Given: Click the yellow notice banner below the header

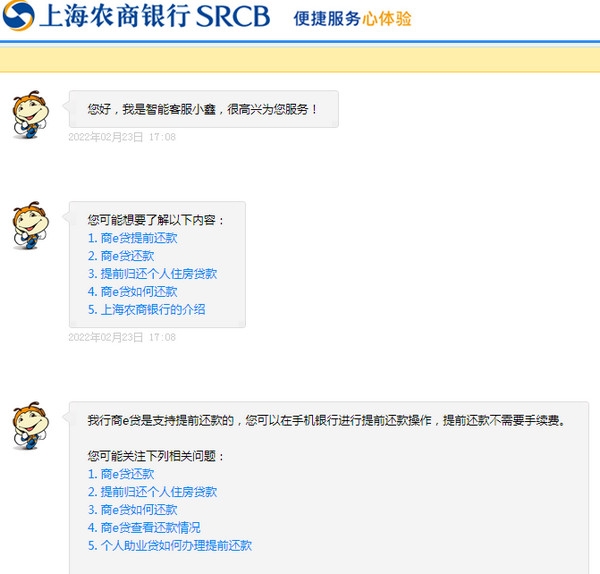Looking at the screenshot, I should [300, 59].
